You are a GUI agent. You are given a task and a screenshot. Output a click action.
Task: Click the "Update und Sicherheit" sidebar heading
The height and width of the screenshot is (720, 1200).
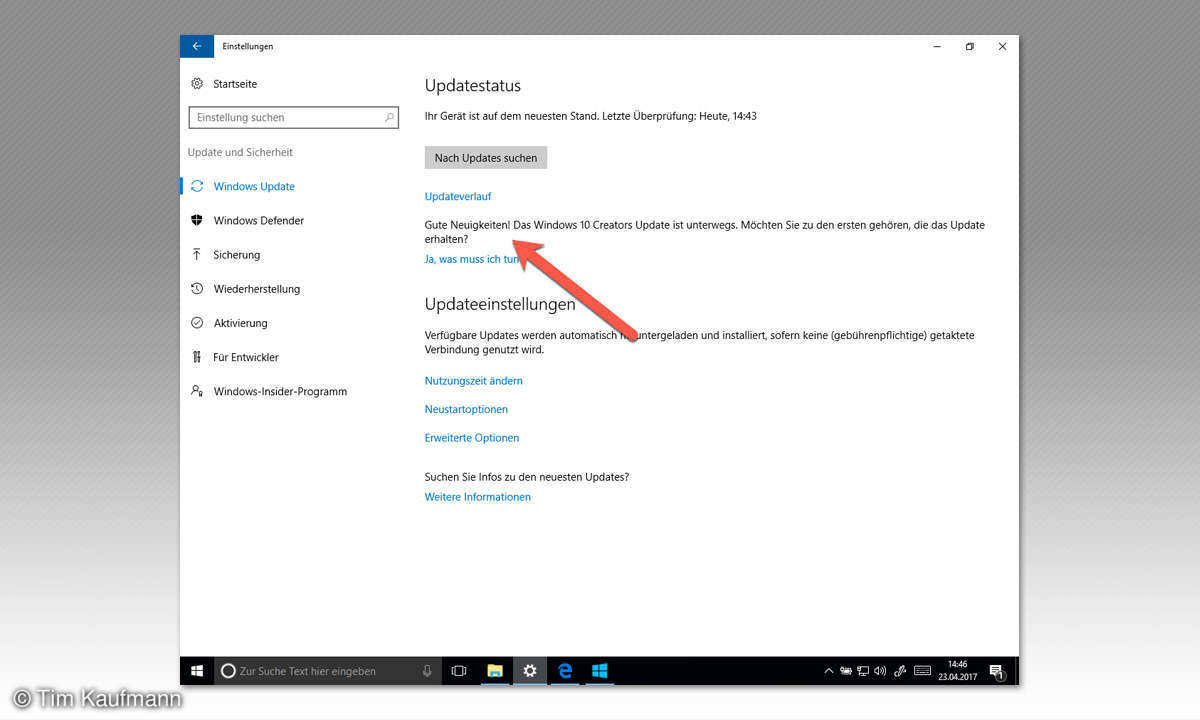[x=240, y=152]
